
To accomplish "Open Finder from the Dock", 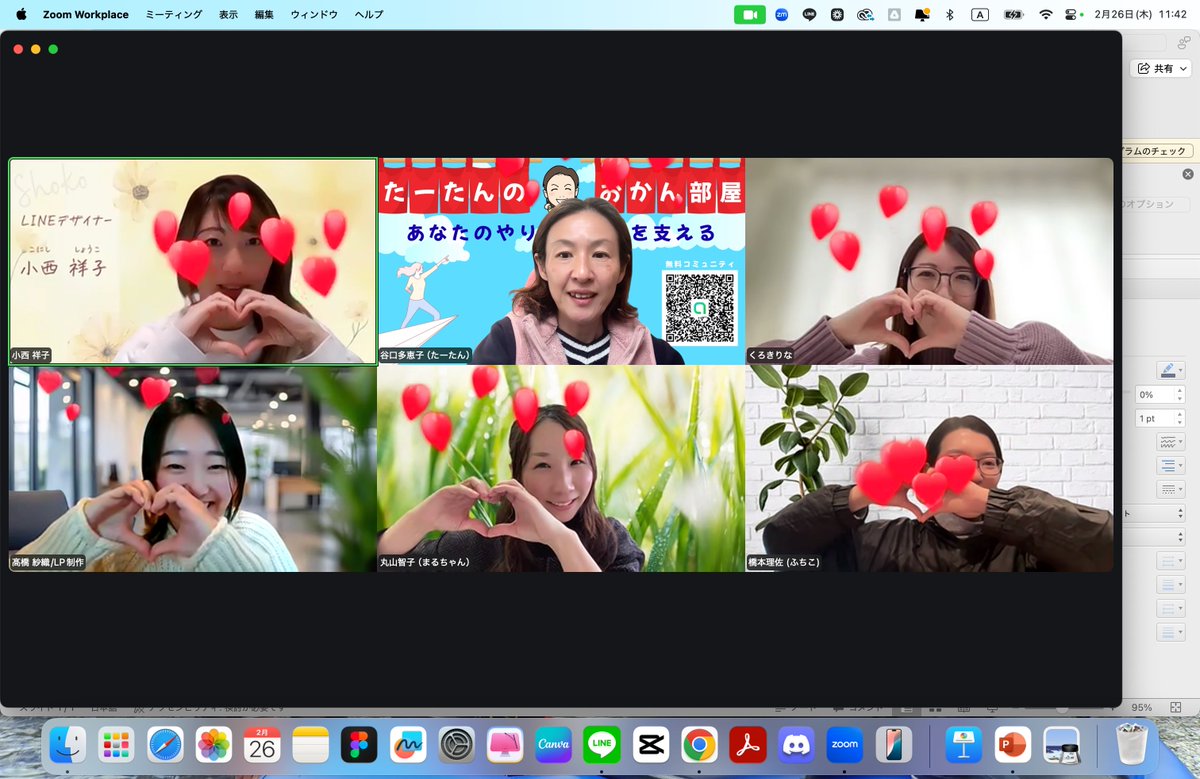I will (x=68, y=745).
